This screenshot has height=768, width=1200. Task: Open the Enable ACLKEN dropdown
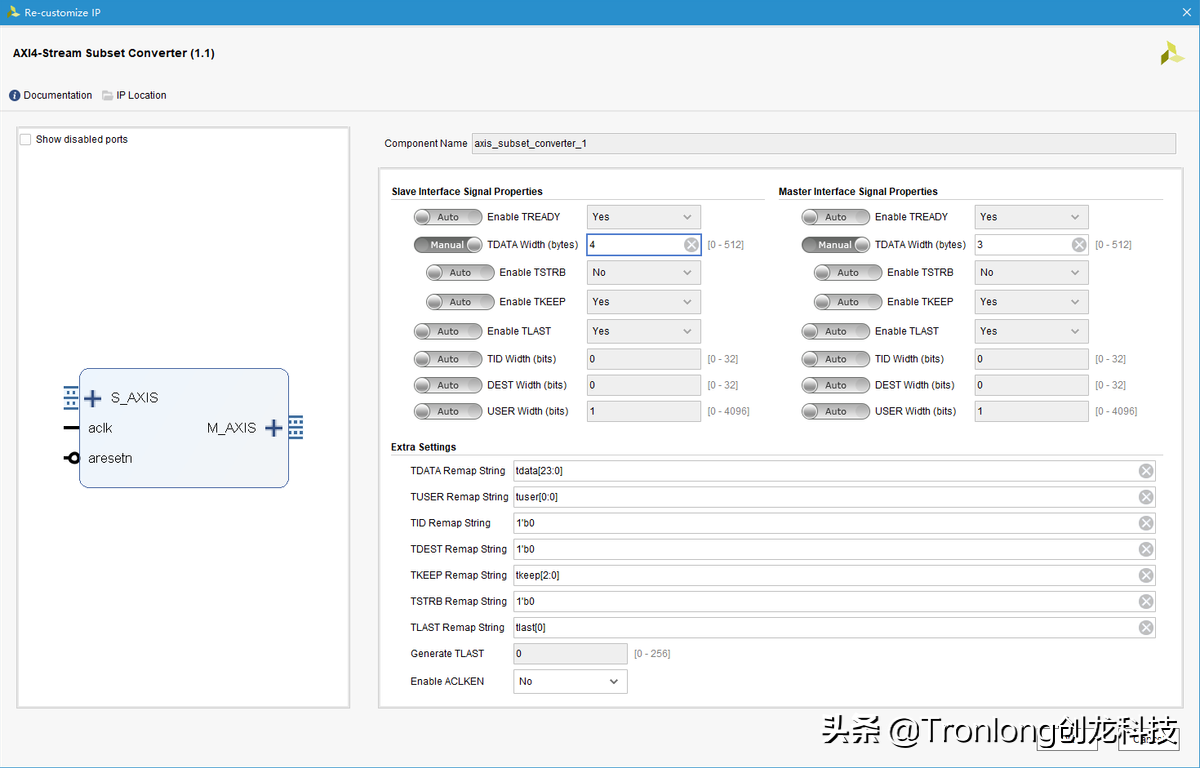570,682
